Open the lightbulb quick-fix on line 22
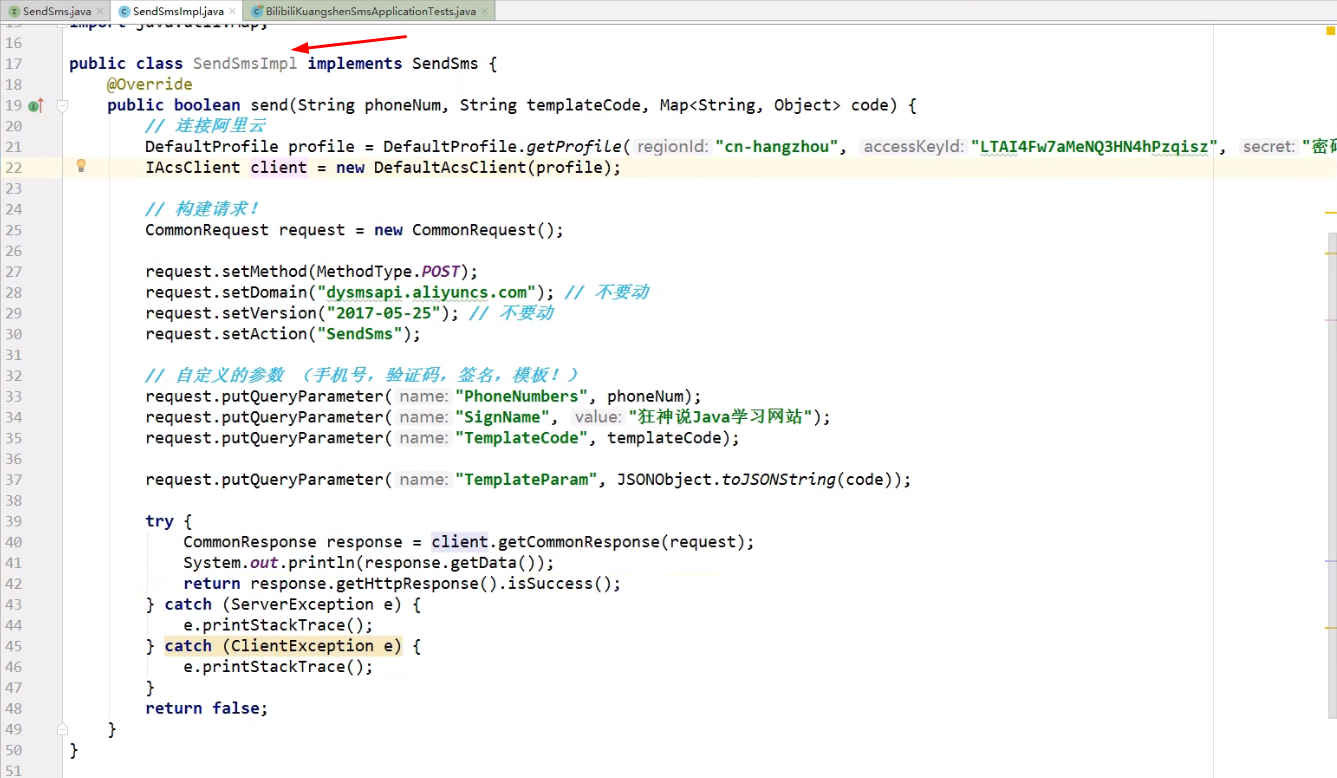The width and height of the screenshot is (1337, 778). 82,166
